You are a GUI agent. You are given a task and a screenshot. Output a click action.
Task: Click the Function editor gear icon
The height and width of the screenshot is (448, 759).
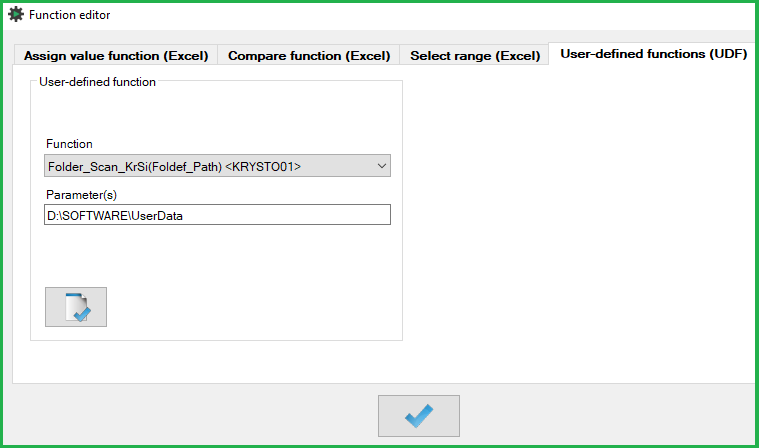click(x=15, y=15)
